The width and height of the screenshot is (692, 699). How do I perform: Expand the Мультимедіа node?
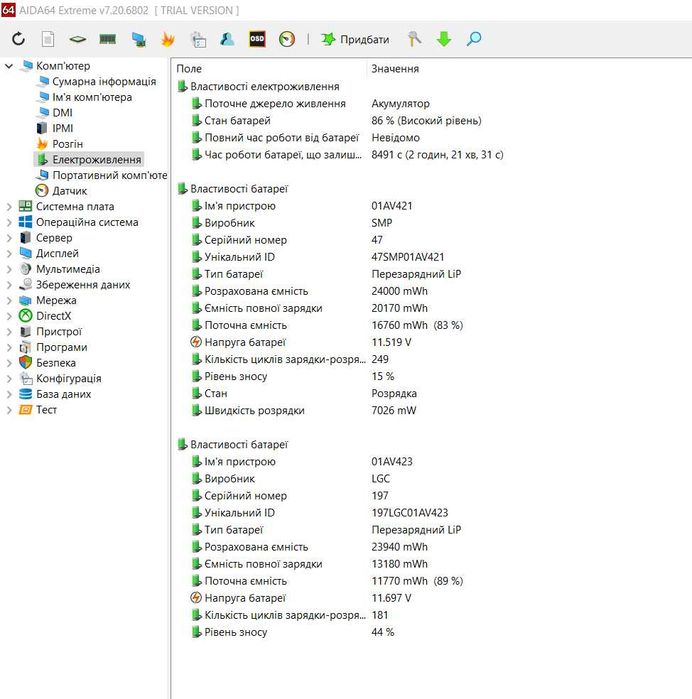tap(9, 269)
